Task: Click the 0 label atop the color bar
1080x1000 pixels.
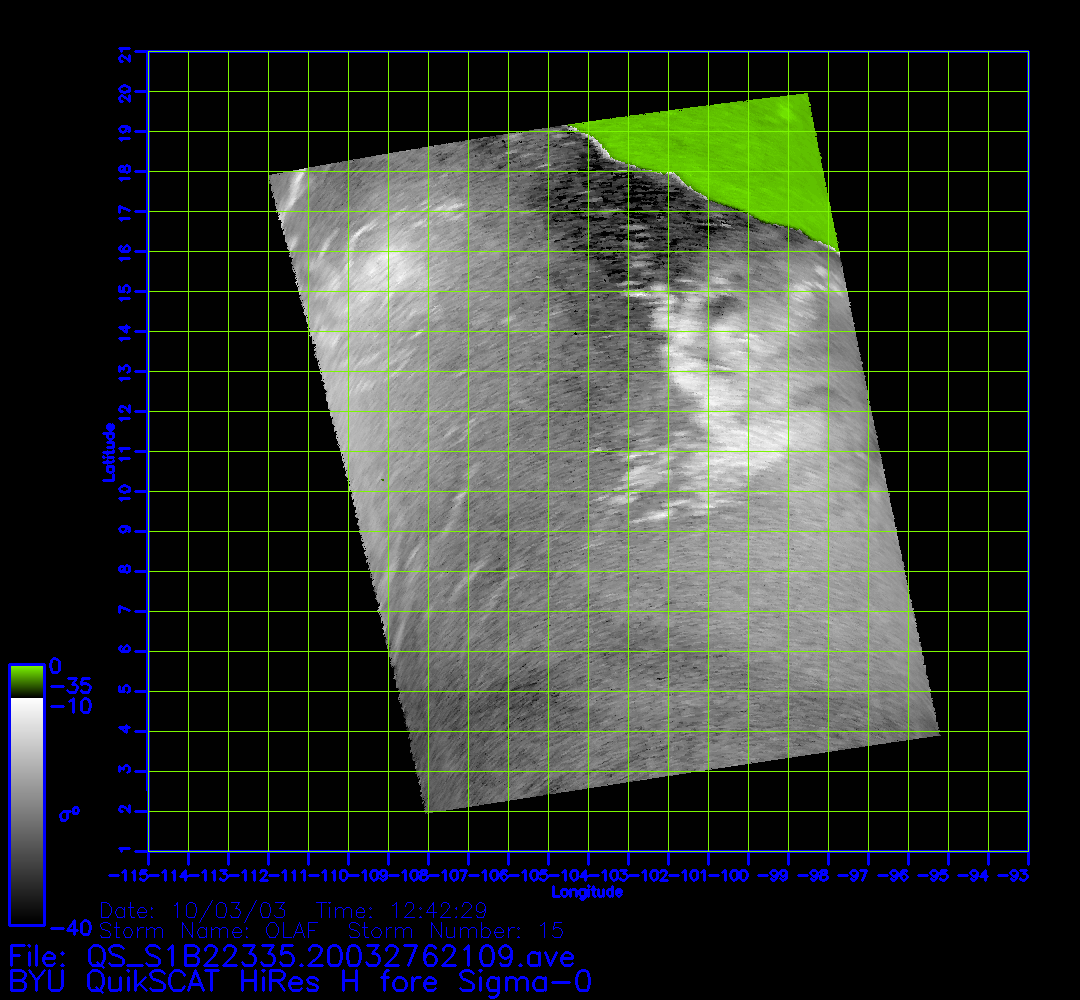Action: 55,666
